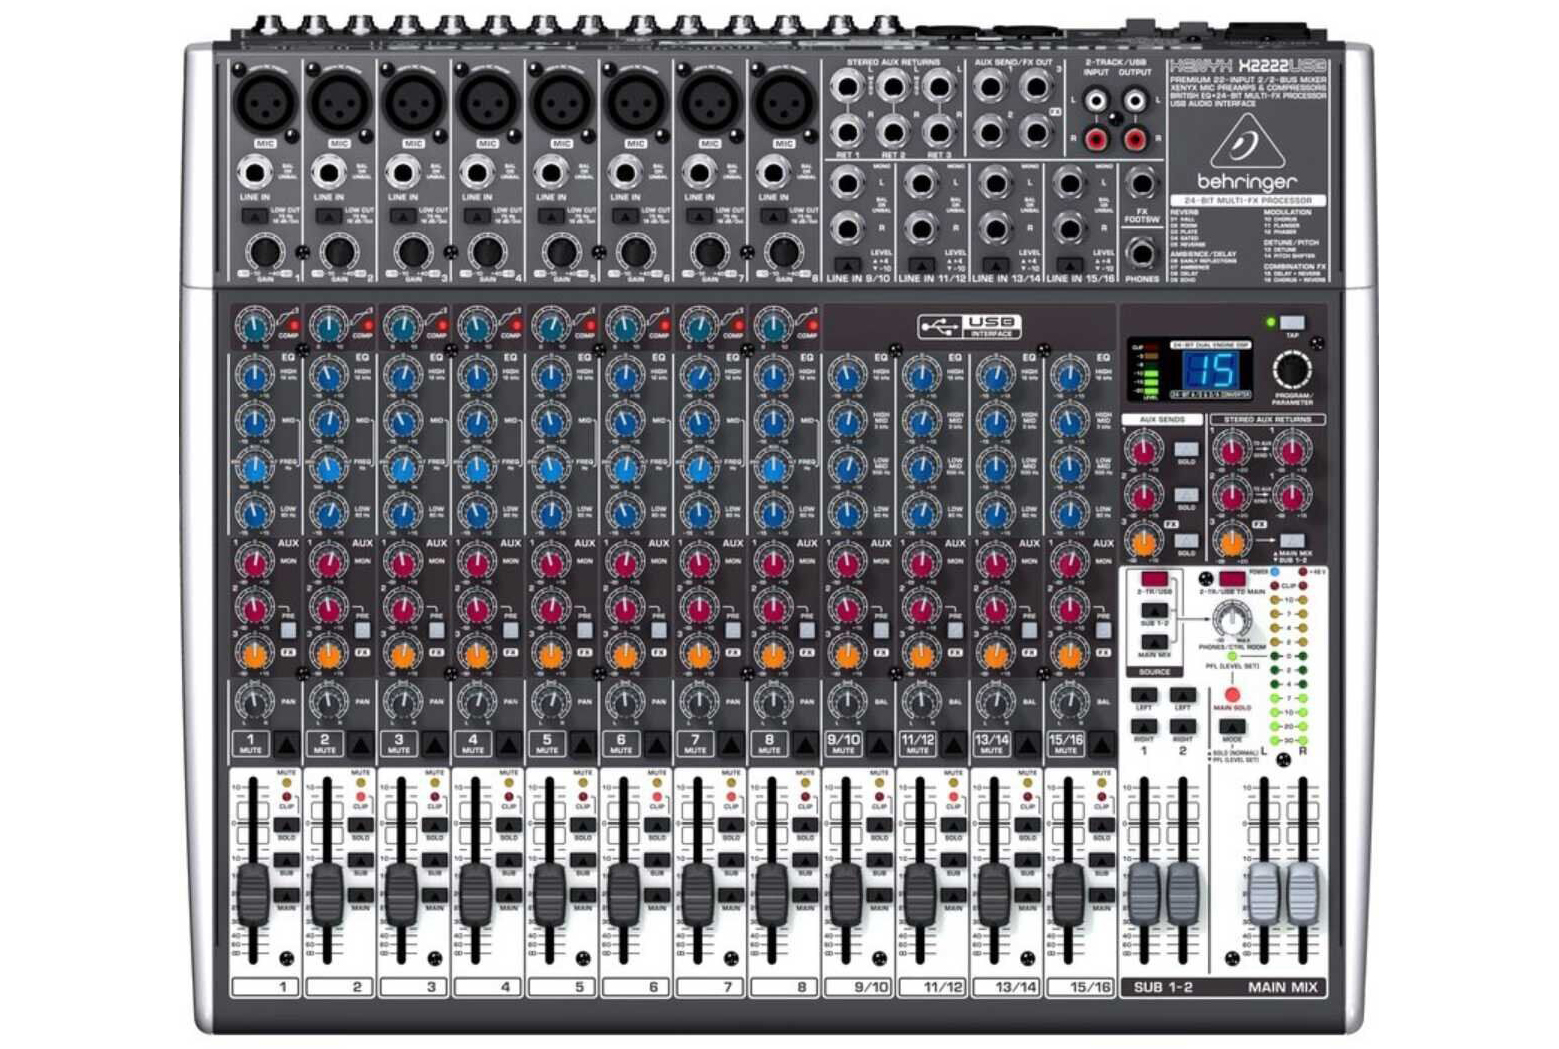Click the AUX SENDS 1 master knob
The height and width of the screenshot is (1049, 1559).
click(x=1143, y=451)
